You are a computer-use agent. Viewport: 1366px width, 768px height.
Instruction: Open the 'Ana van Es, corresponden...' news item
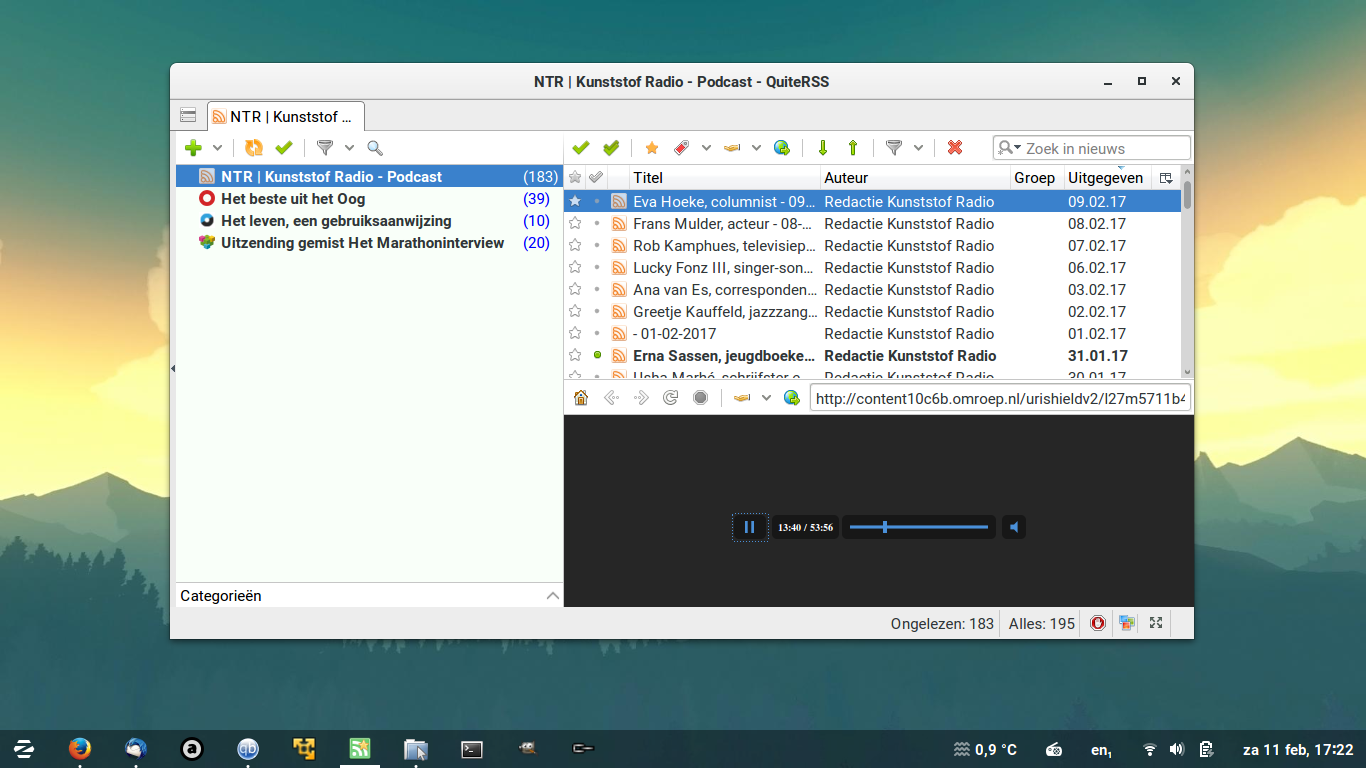pyautogui.click(x=725, y=289)
